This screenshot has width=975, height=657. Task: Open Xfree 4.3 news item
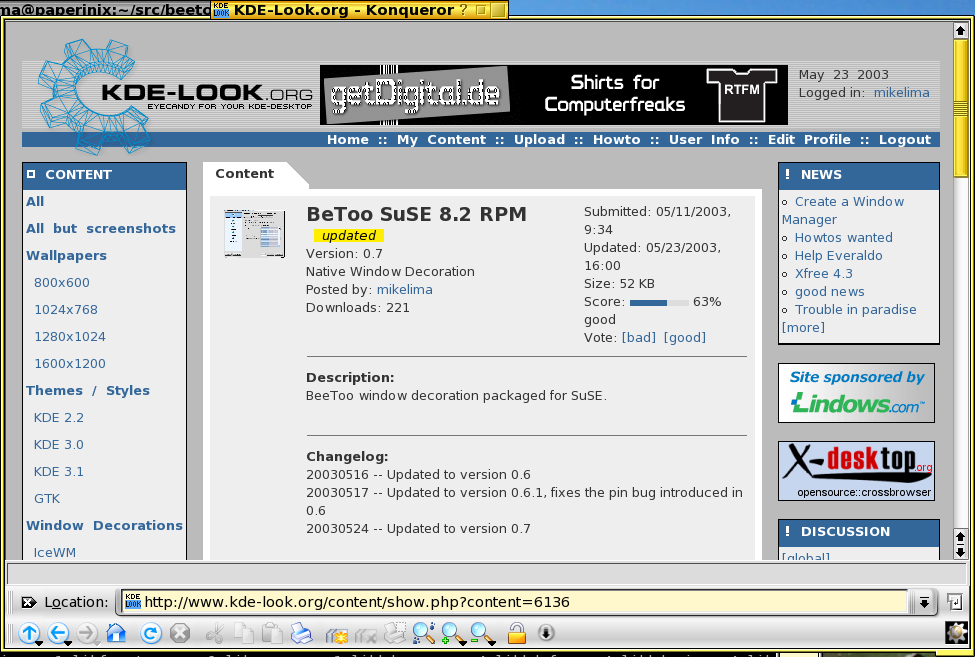[823, 273]
